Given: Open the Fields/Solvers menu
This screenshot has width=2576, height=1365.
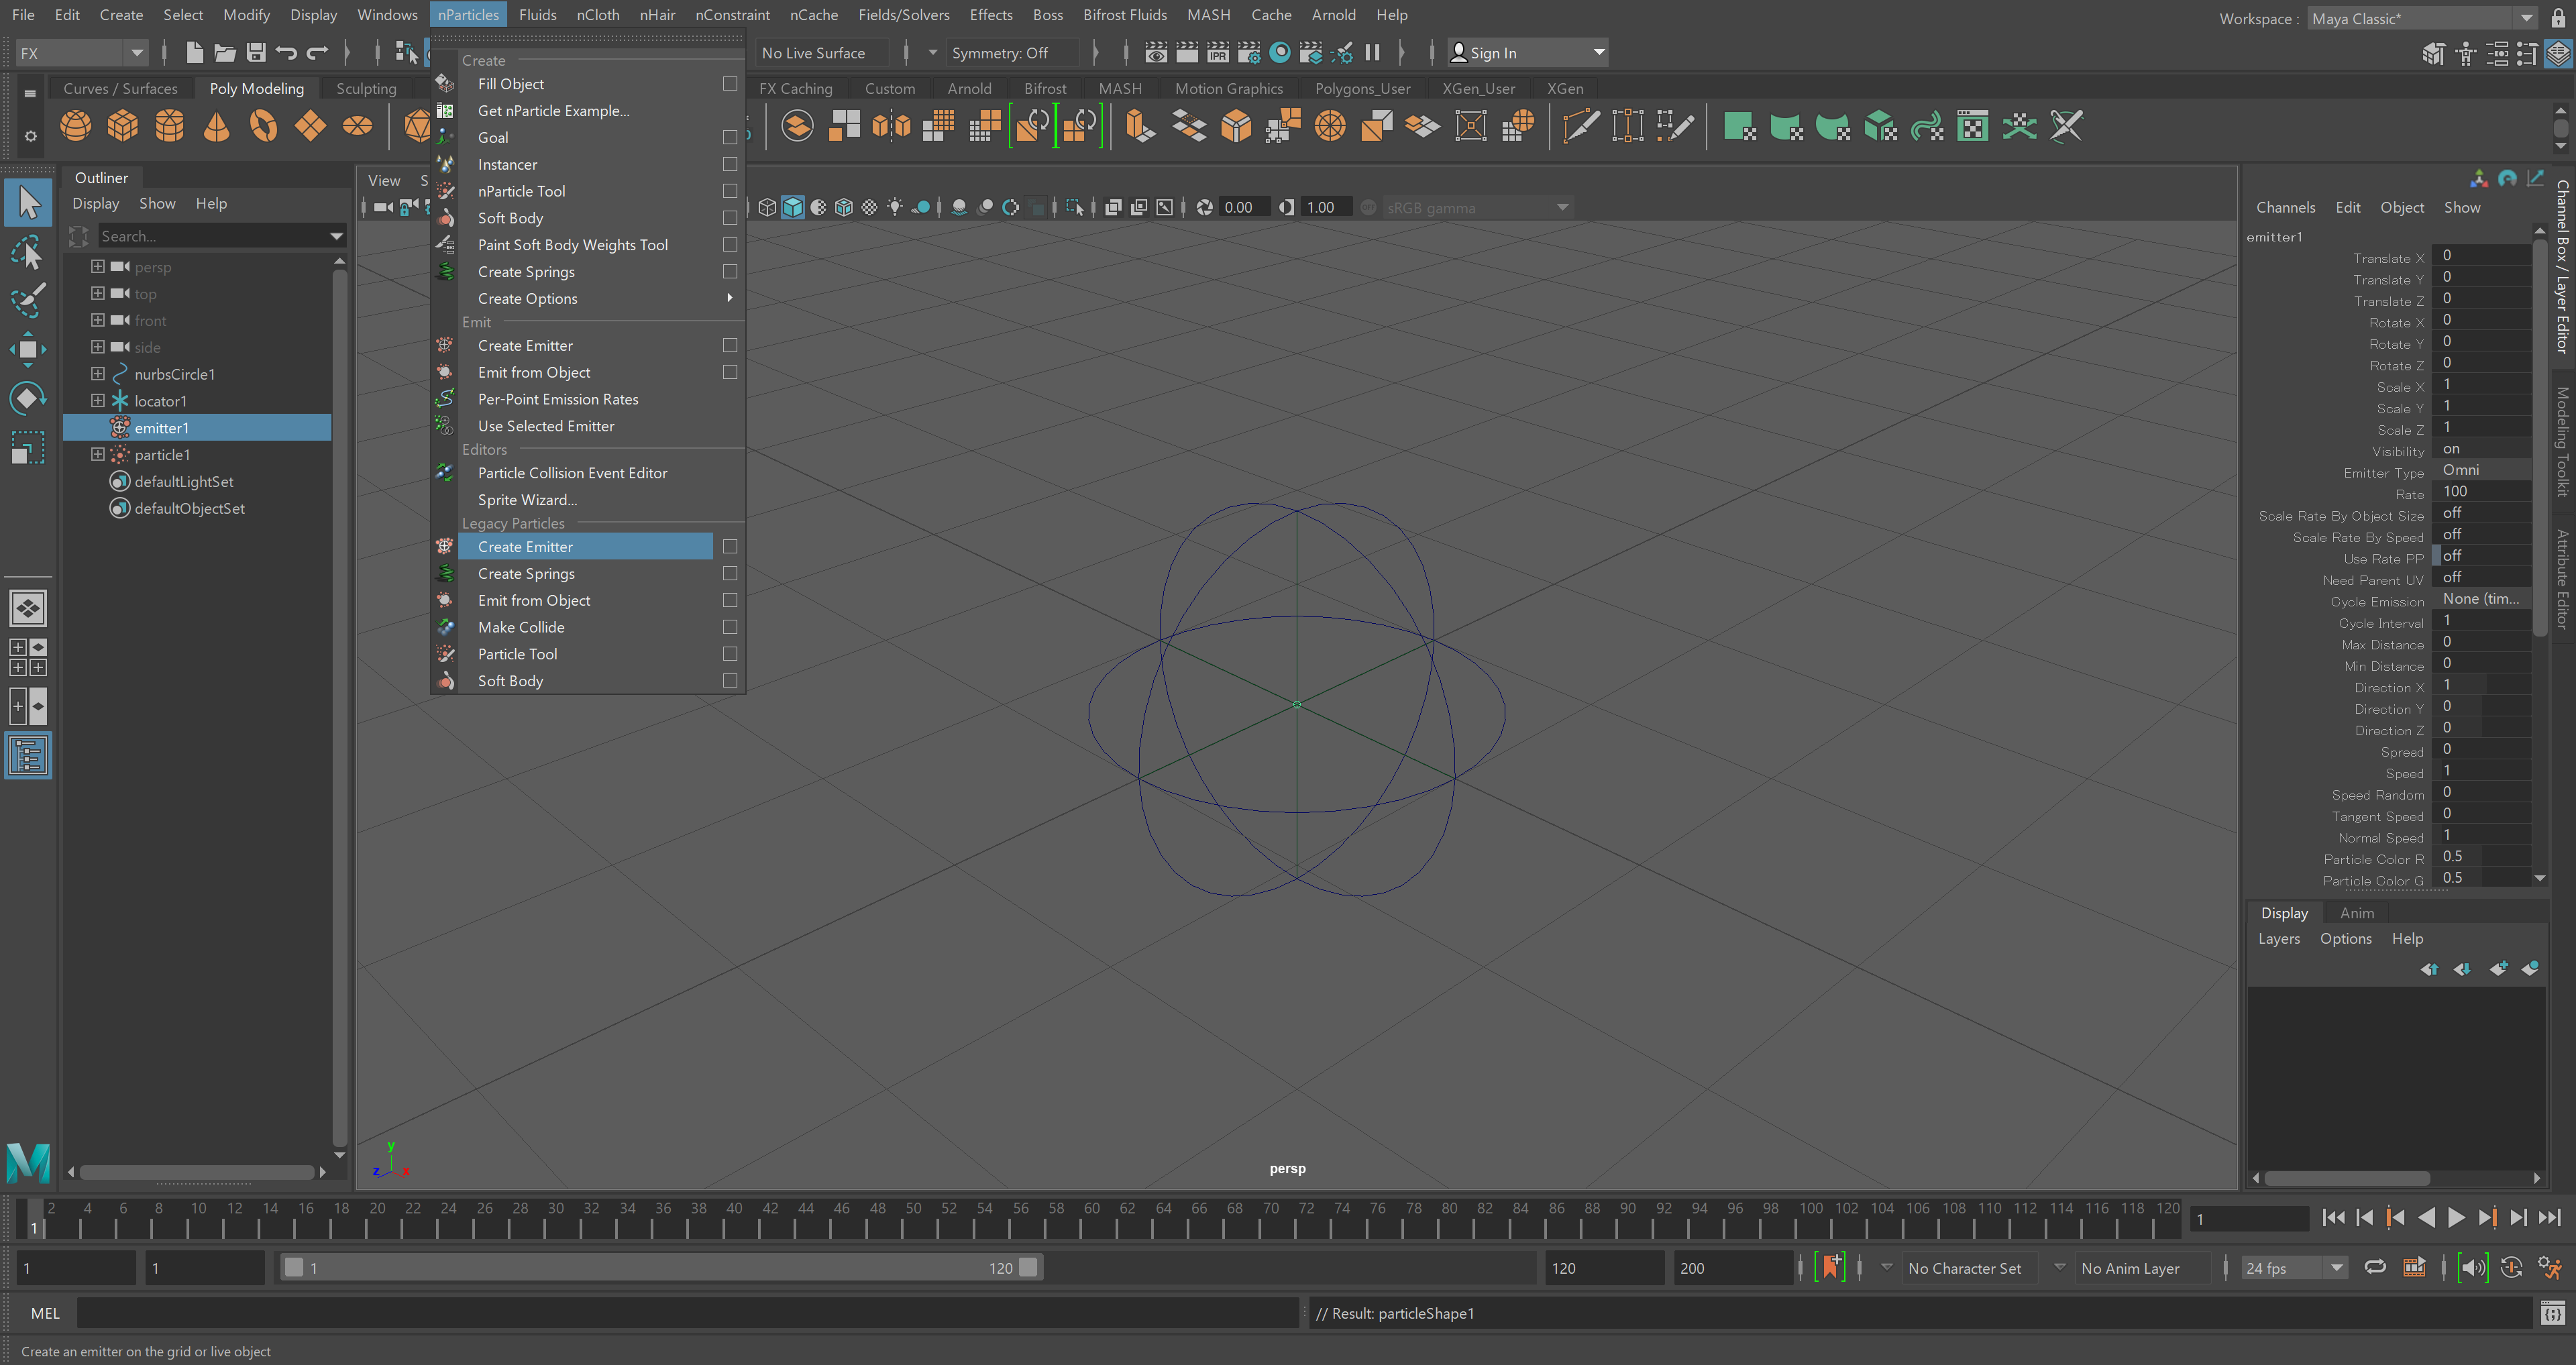Looking at the screenshot, I should click(903, 15).
